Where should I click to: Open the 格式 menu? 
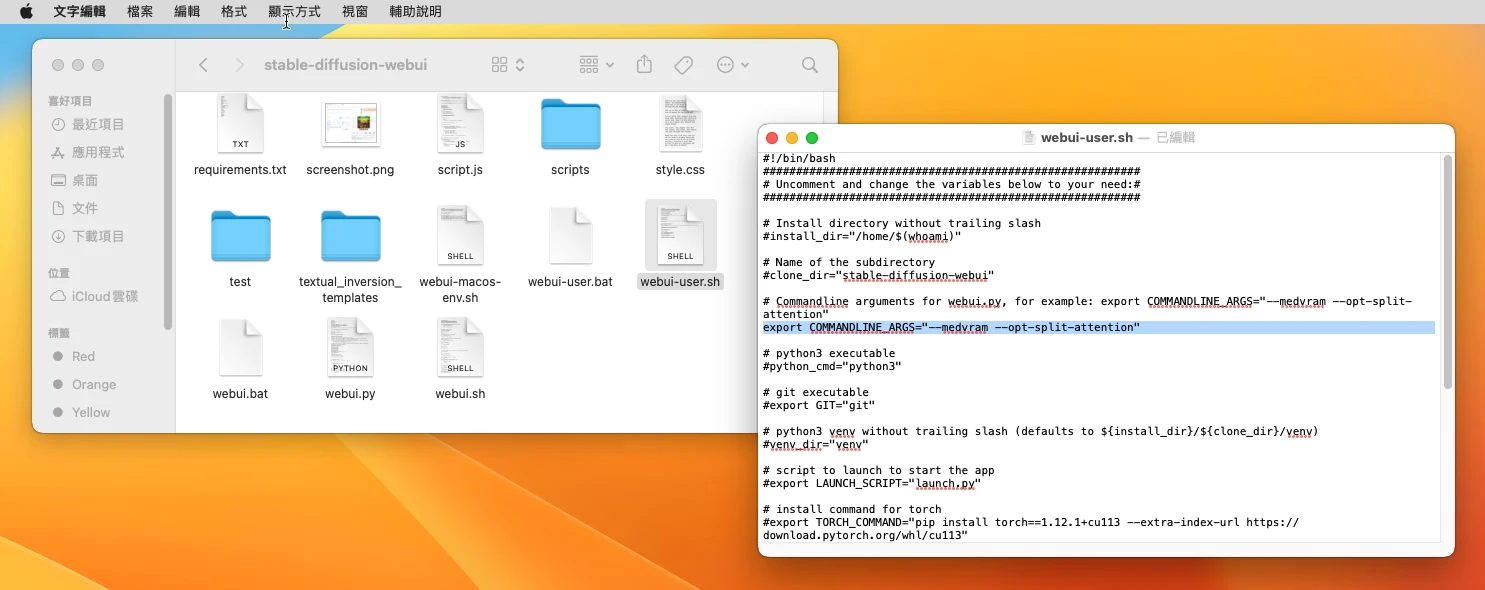(234, 12)
